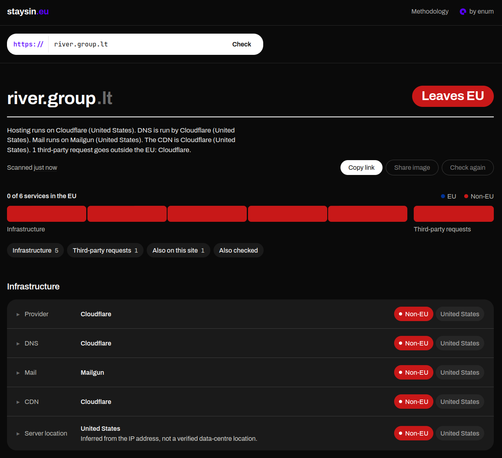Click the Infrastructure label under the bar
502x458 pixels.
pos(26,229)
